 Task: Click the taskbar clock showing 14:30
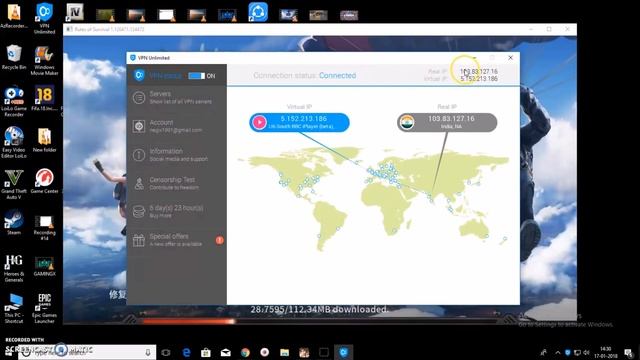[x=606, y=352]
